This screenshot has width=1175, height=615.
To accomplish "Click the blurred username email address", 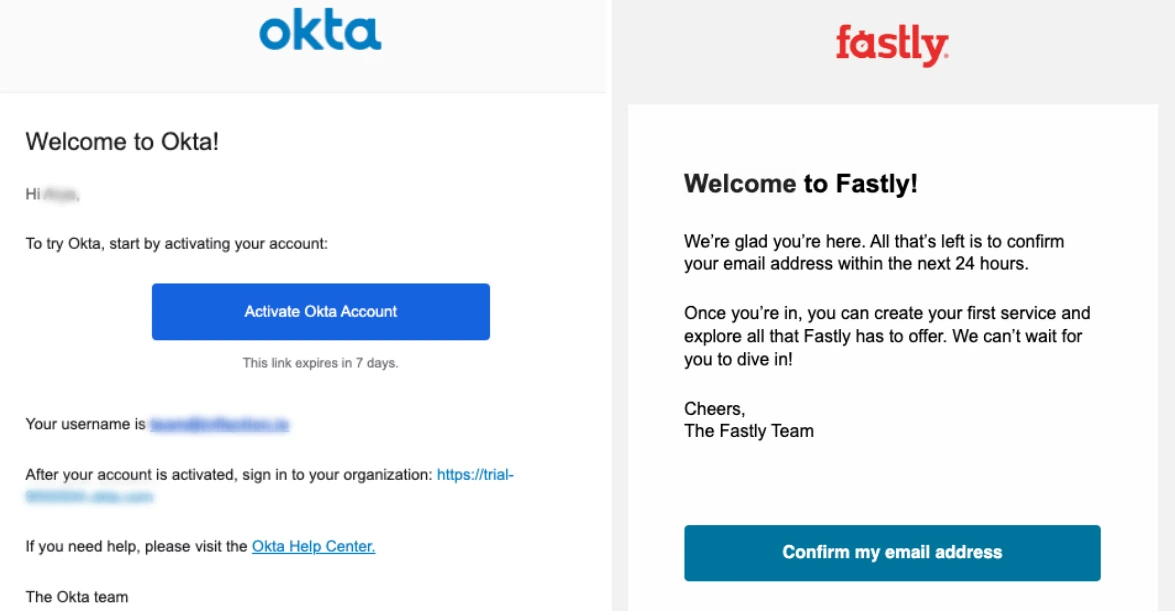I will [x=219, y=425].
